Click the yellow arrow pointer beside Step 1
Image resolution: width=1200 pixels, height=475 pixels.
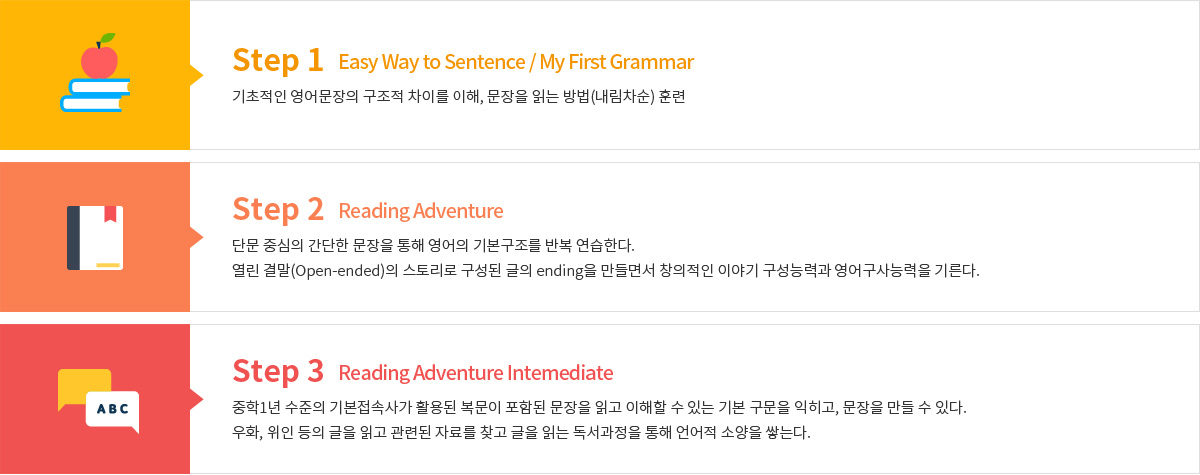point(196,74)
